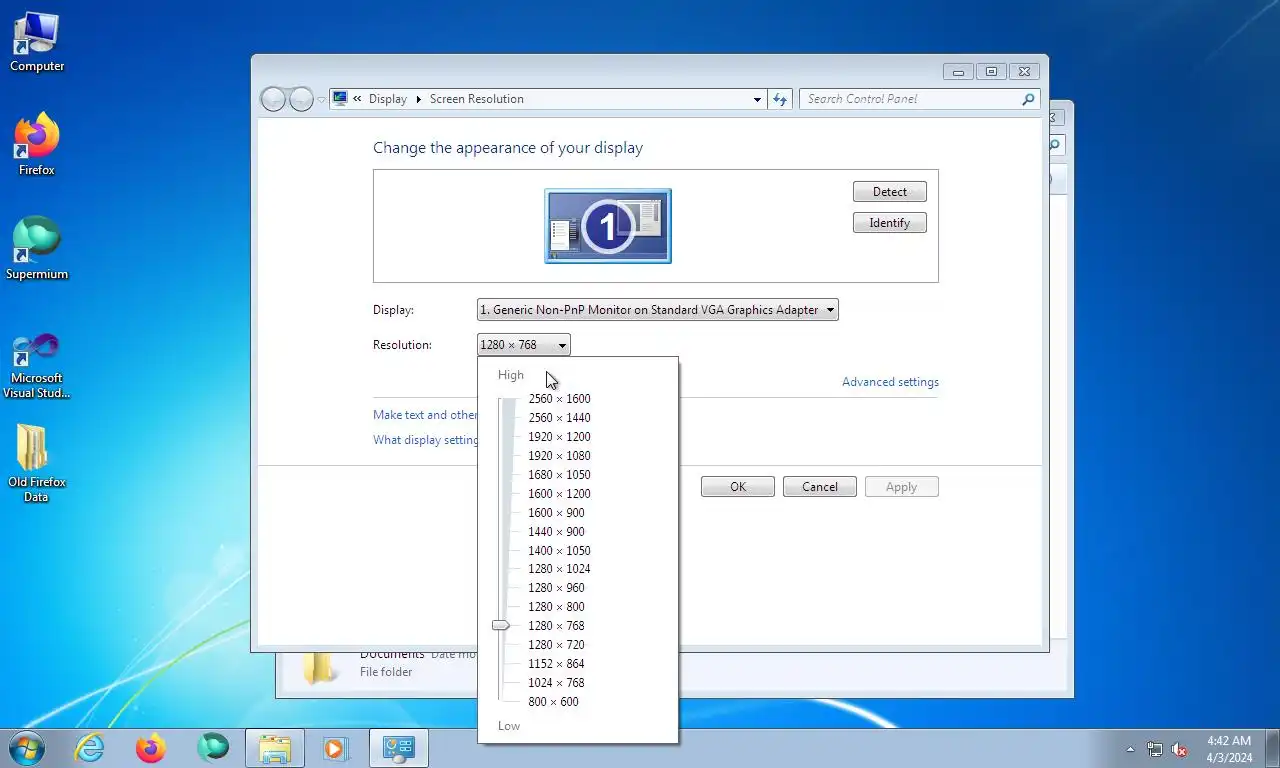Click the OK button

click(738, 487)
